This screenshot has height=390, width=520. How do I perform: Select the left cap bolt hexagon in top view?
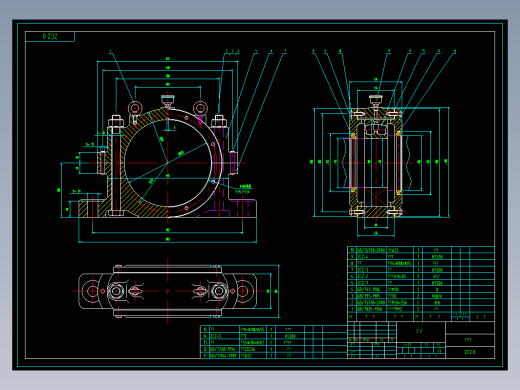116,291
